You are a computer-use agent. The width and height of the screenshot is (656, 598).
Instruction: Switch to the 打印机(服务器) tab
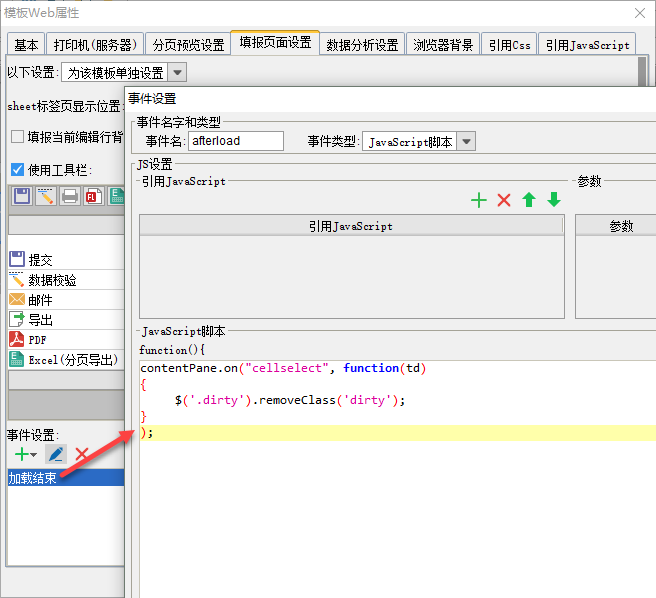coord(95,44)
